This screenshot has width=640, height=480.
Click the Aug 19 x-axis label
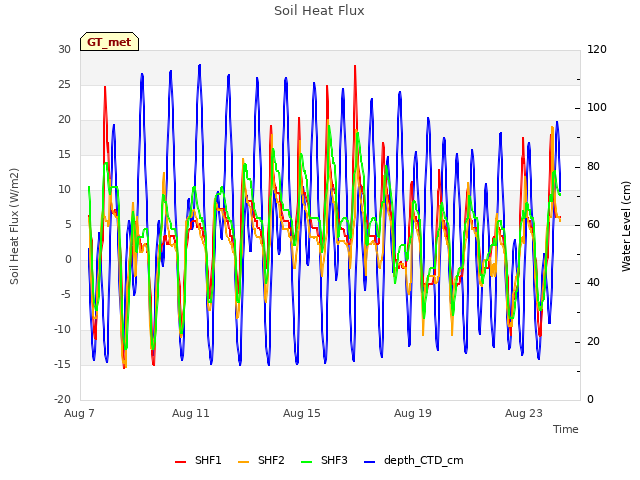coord(413,413)
